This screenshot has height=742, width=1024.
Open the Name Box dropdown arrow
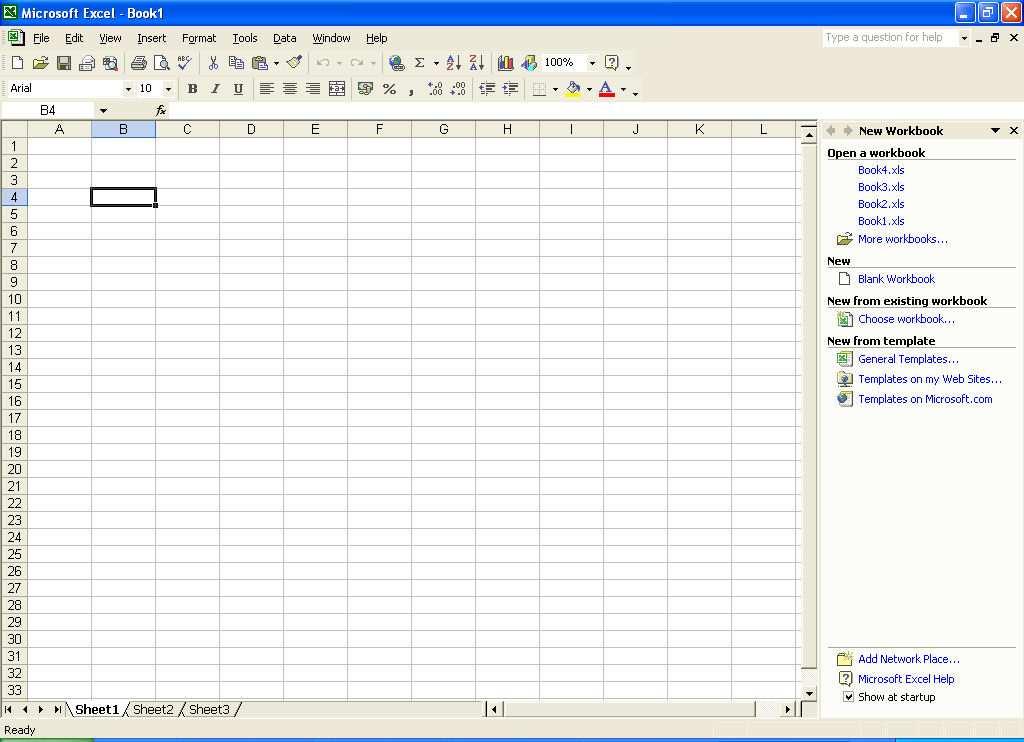pos(103,110)
